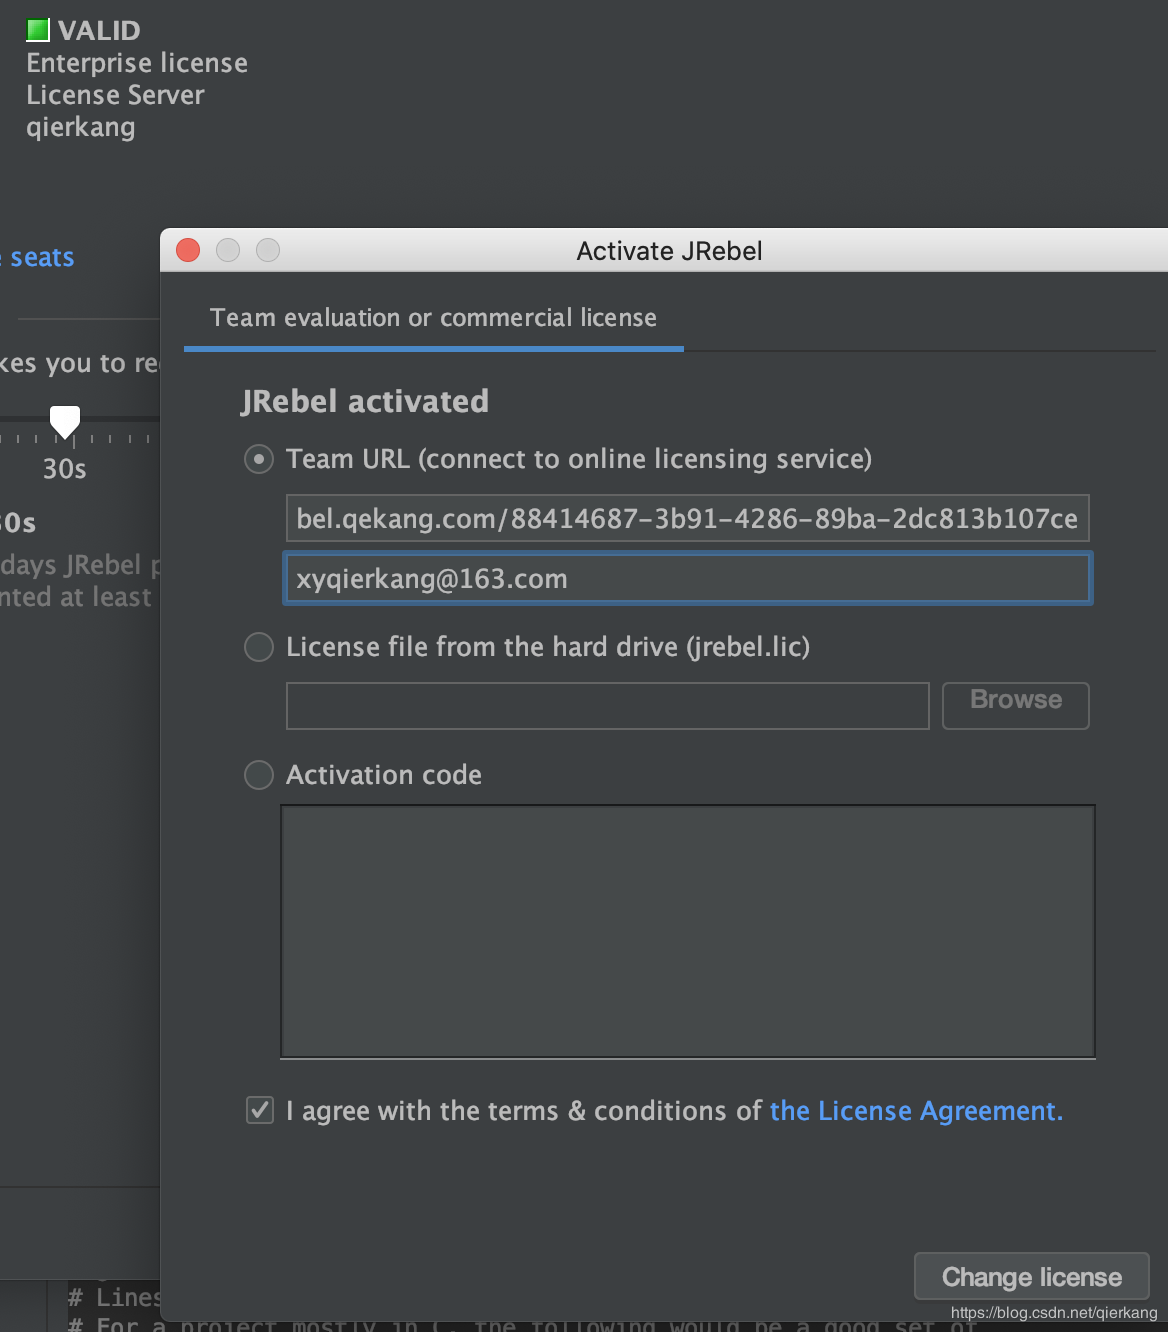
Task: Click the 30s slider handle
Action: (65, 421)
